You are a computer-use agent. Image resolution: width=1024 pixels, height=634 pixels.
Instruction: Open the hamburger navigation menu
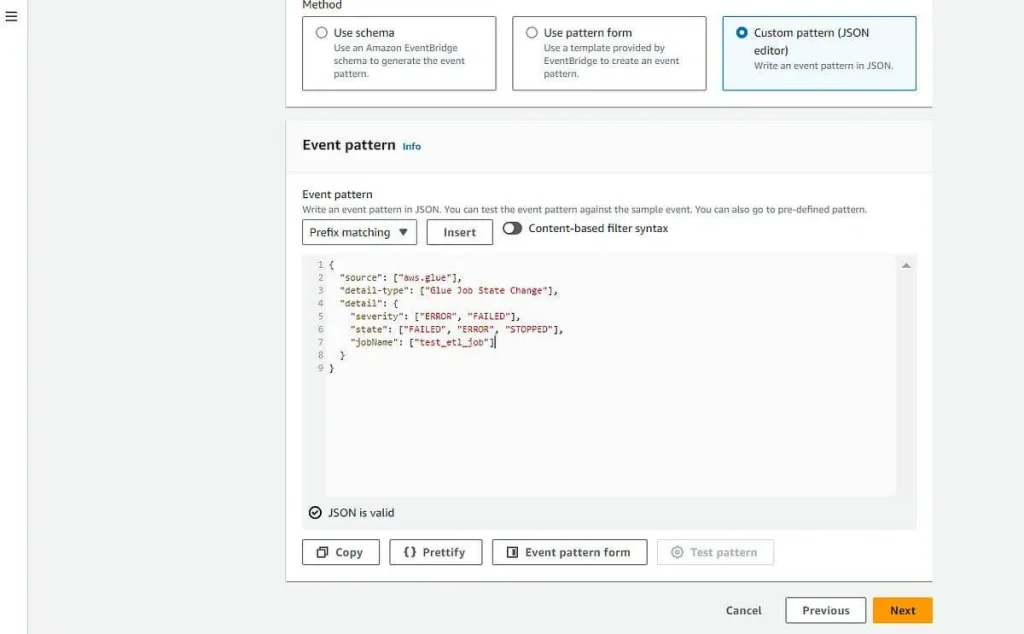(x=11, y=16)
